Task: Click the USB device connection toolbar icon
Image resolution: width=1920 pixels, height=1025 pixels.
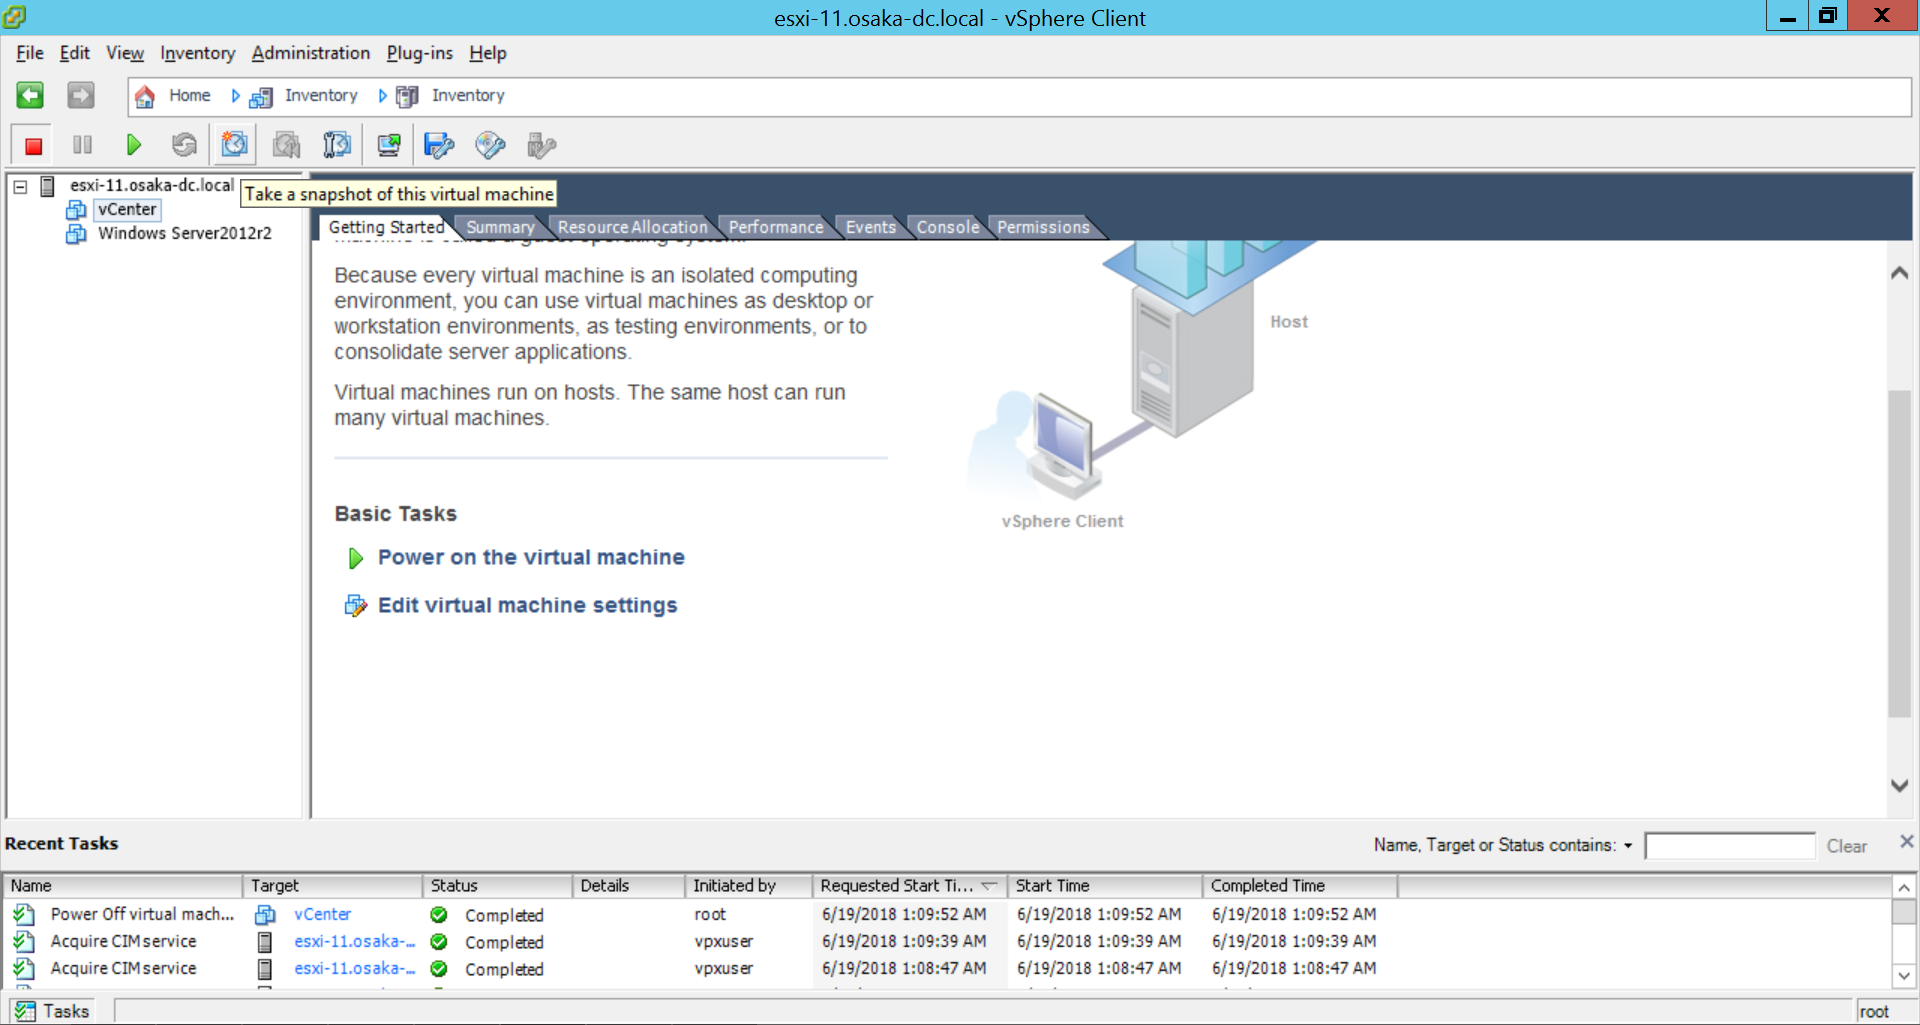Action: tap(541, 146)
